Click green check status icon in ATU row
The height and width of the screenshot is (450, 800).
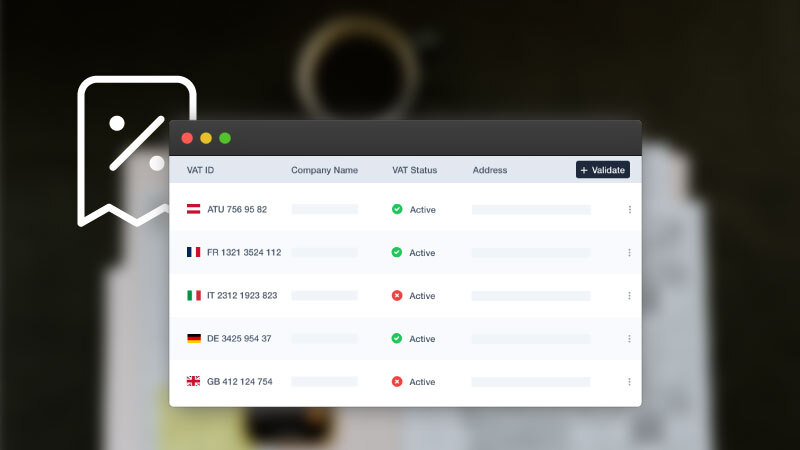397,209
